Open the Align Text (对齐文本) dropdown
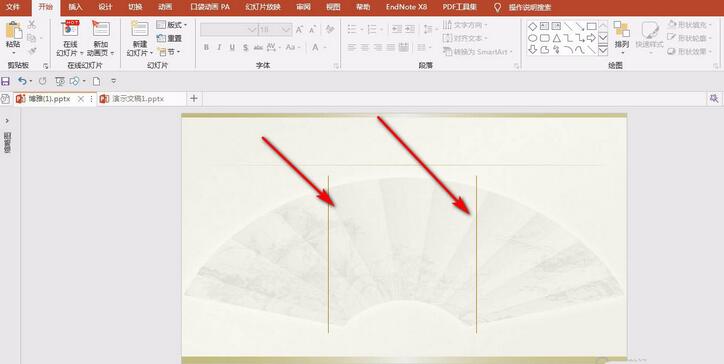The image size is (724, 364). [x=466, y=38]
